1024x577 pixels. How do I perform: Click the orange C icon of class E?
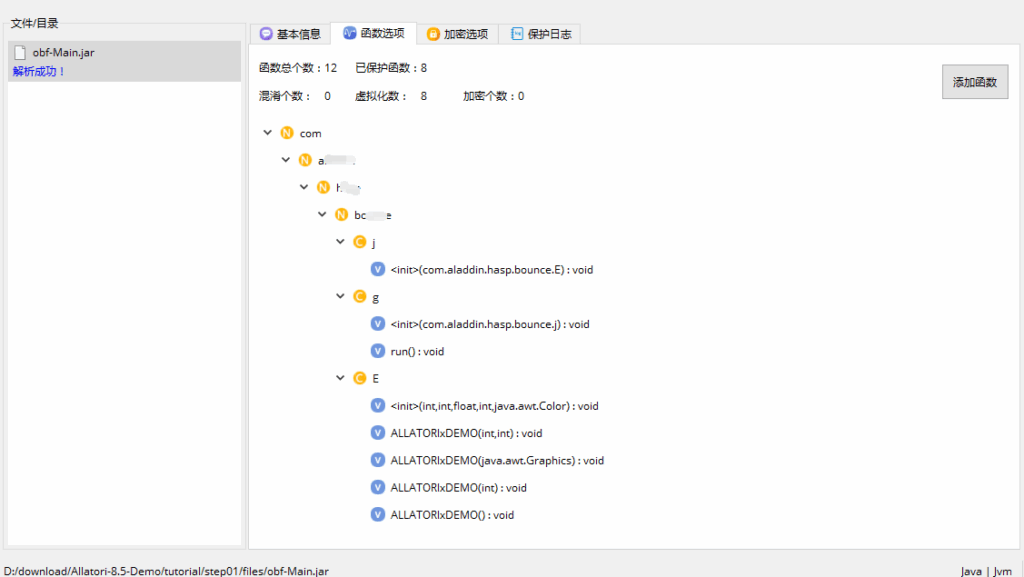(x=360, y=378)
